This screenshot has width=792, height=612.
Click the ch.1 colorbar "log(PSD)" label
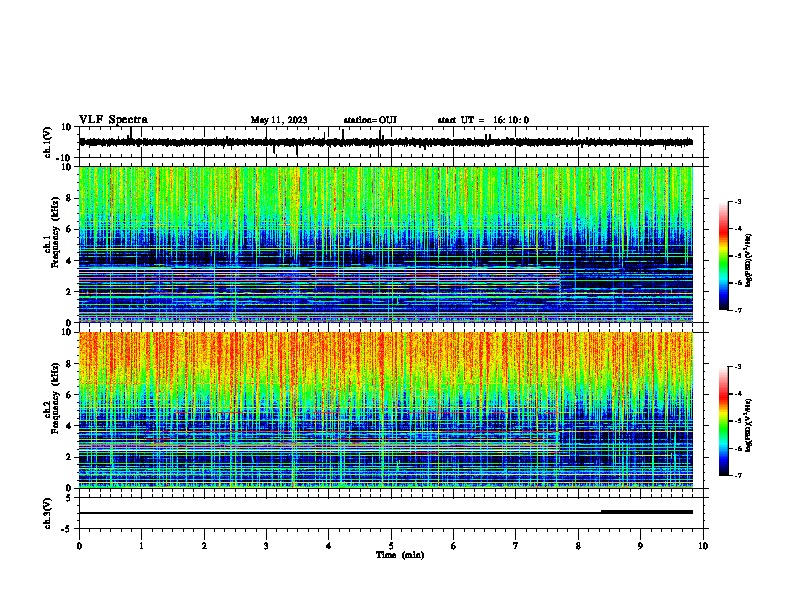[x=748, y=261]
